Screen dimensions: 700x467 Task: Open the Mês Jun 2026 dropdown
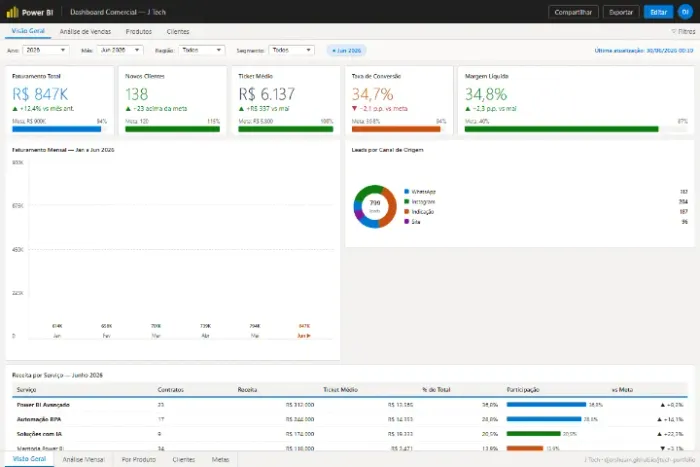click(x=120, y=50)
